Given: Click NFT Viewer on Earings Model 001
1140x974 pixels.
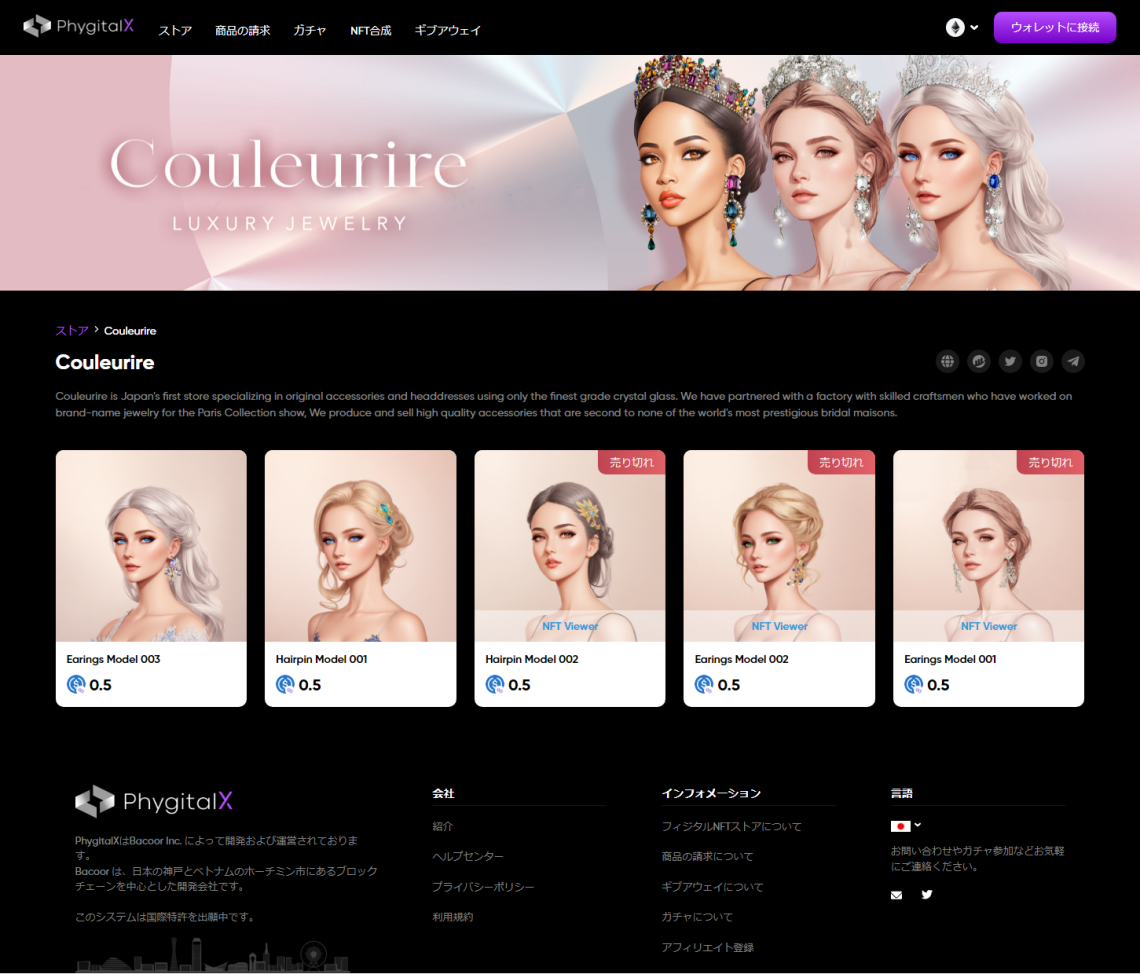Looking at the screenshot, I should [989, 626].
